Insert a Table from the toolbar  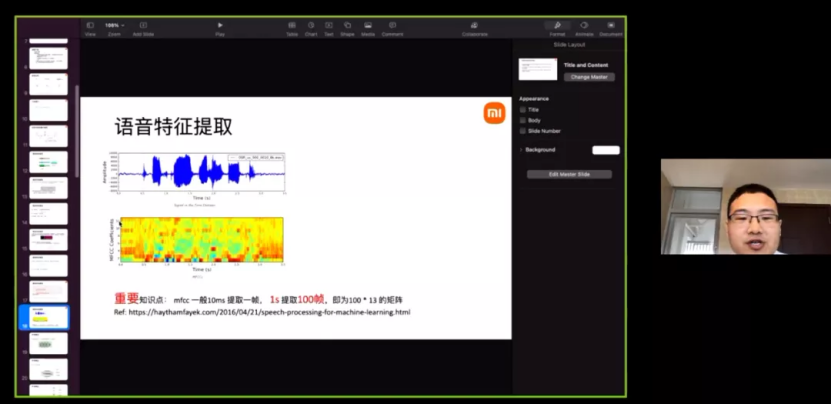(292, 25)
